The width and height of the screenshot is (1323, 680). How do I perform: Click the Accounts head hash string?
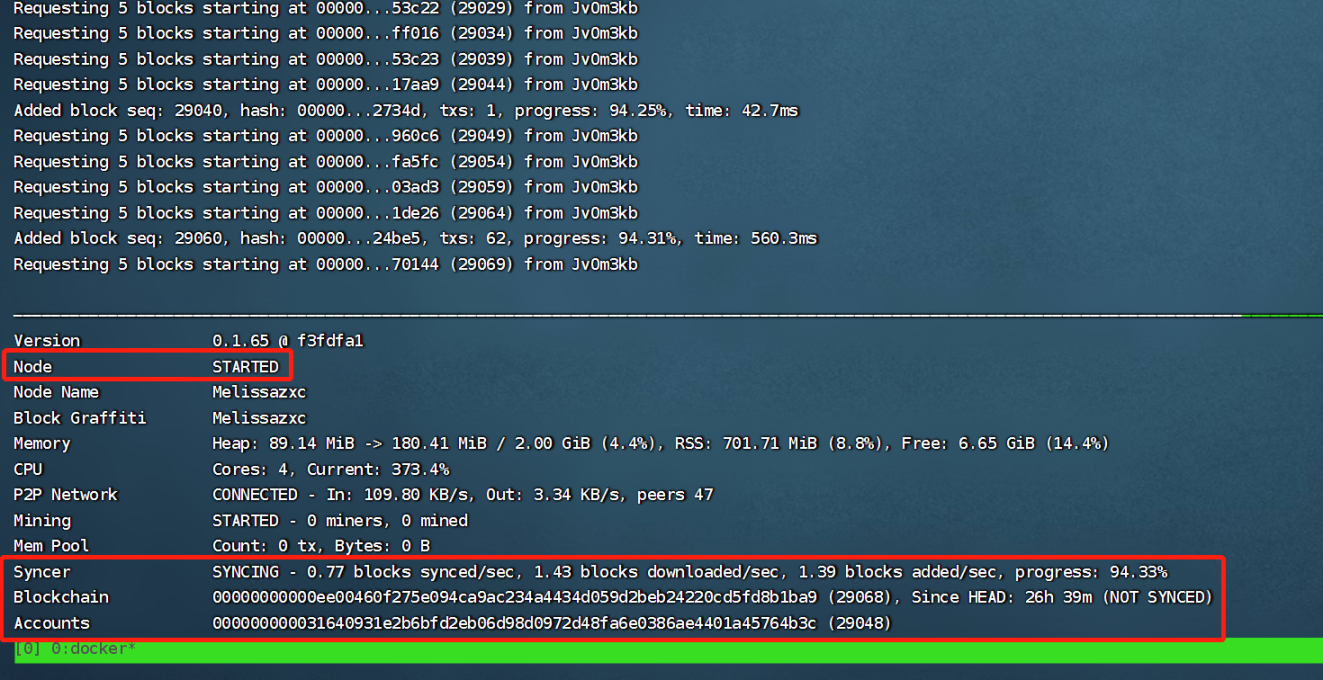pos(515,623)
